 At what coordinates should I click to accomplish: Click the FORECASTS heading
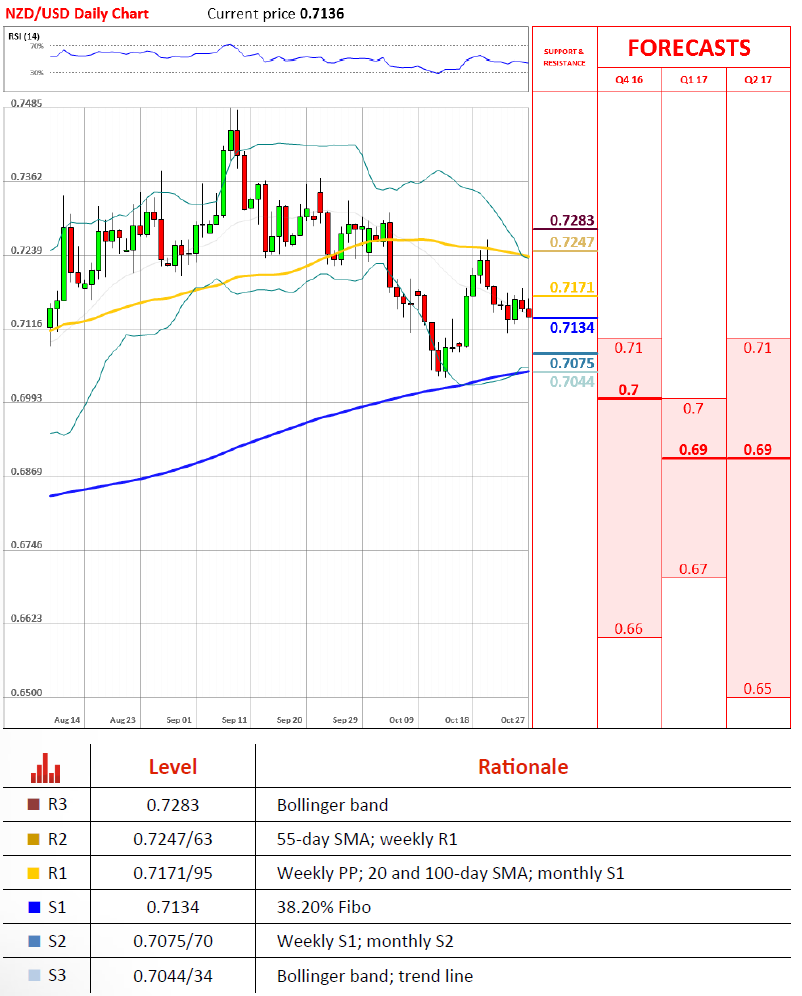click(x=689, y=48)
